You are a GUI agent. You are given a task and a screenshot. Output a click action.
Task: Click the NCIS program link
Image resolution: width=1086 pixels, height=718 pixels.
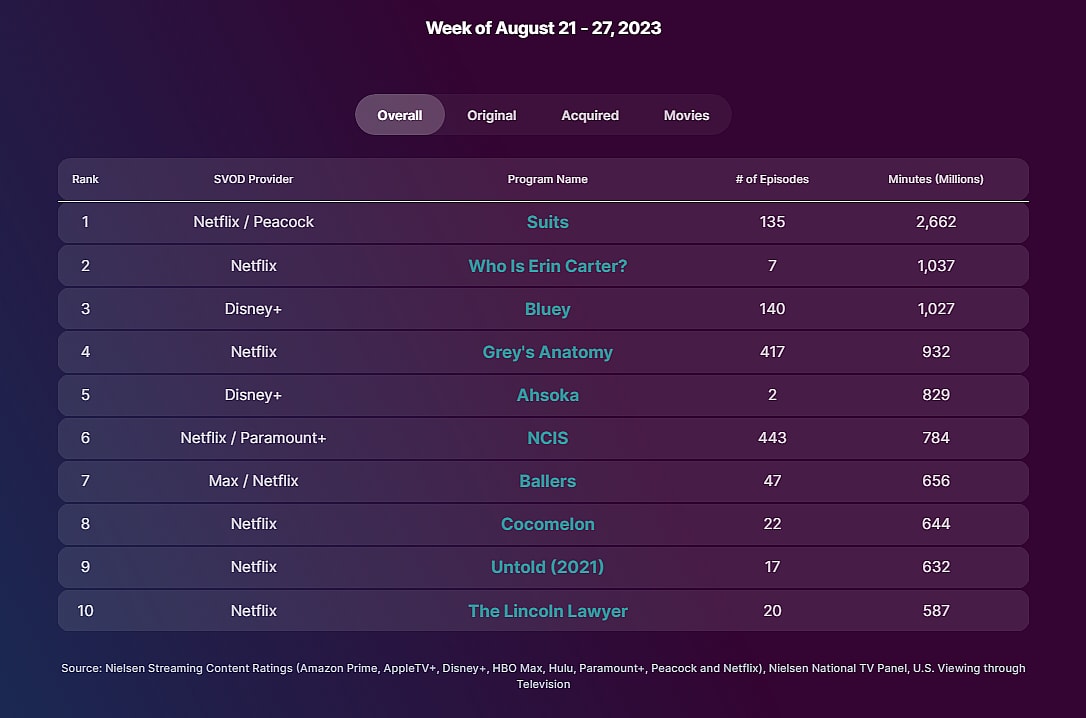(547, 438)
